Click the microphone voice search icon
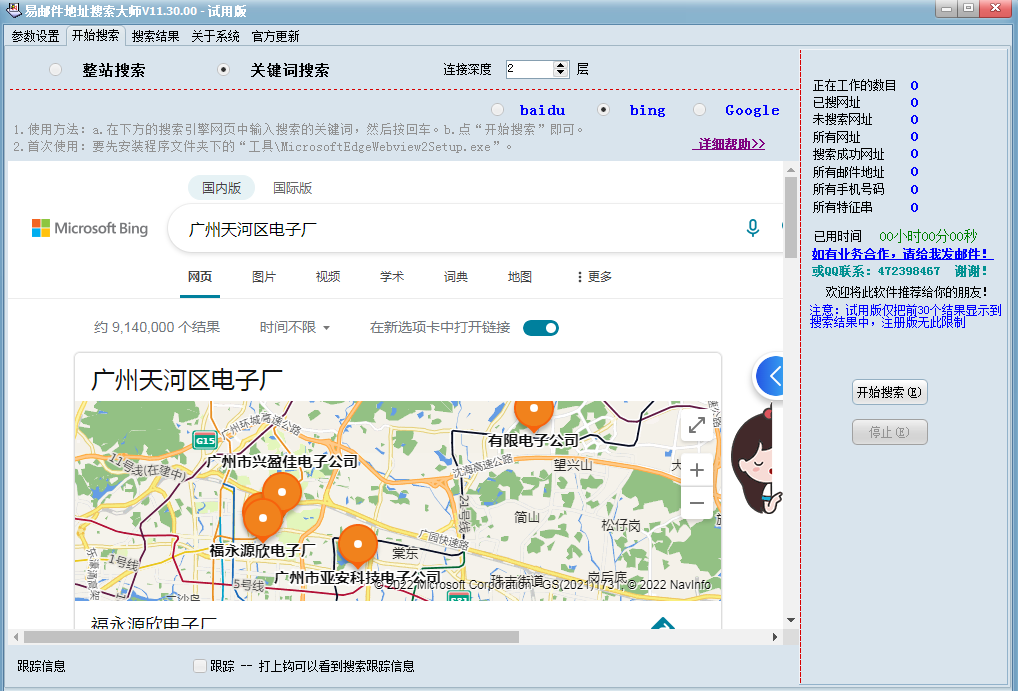Viewport: 1018px width, 691px height. tap(752, 228)
